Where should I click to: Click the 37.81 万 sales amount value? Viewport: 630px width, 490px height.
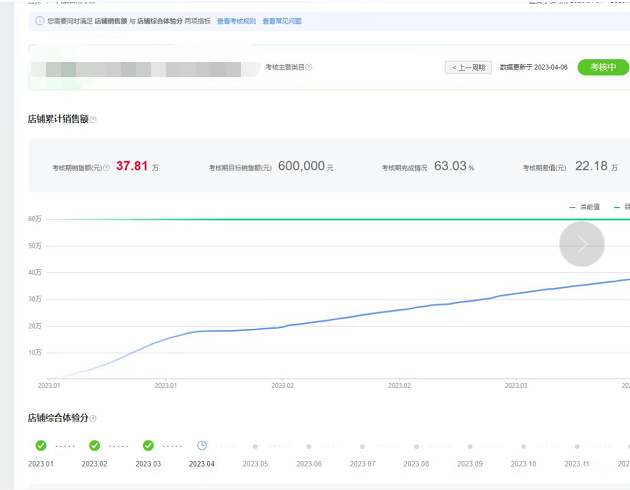point(132,166)
